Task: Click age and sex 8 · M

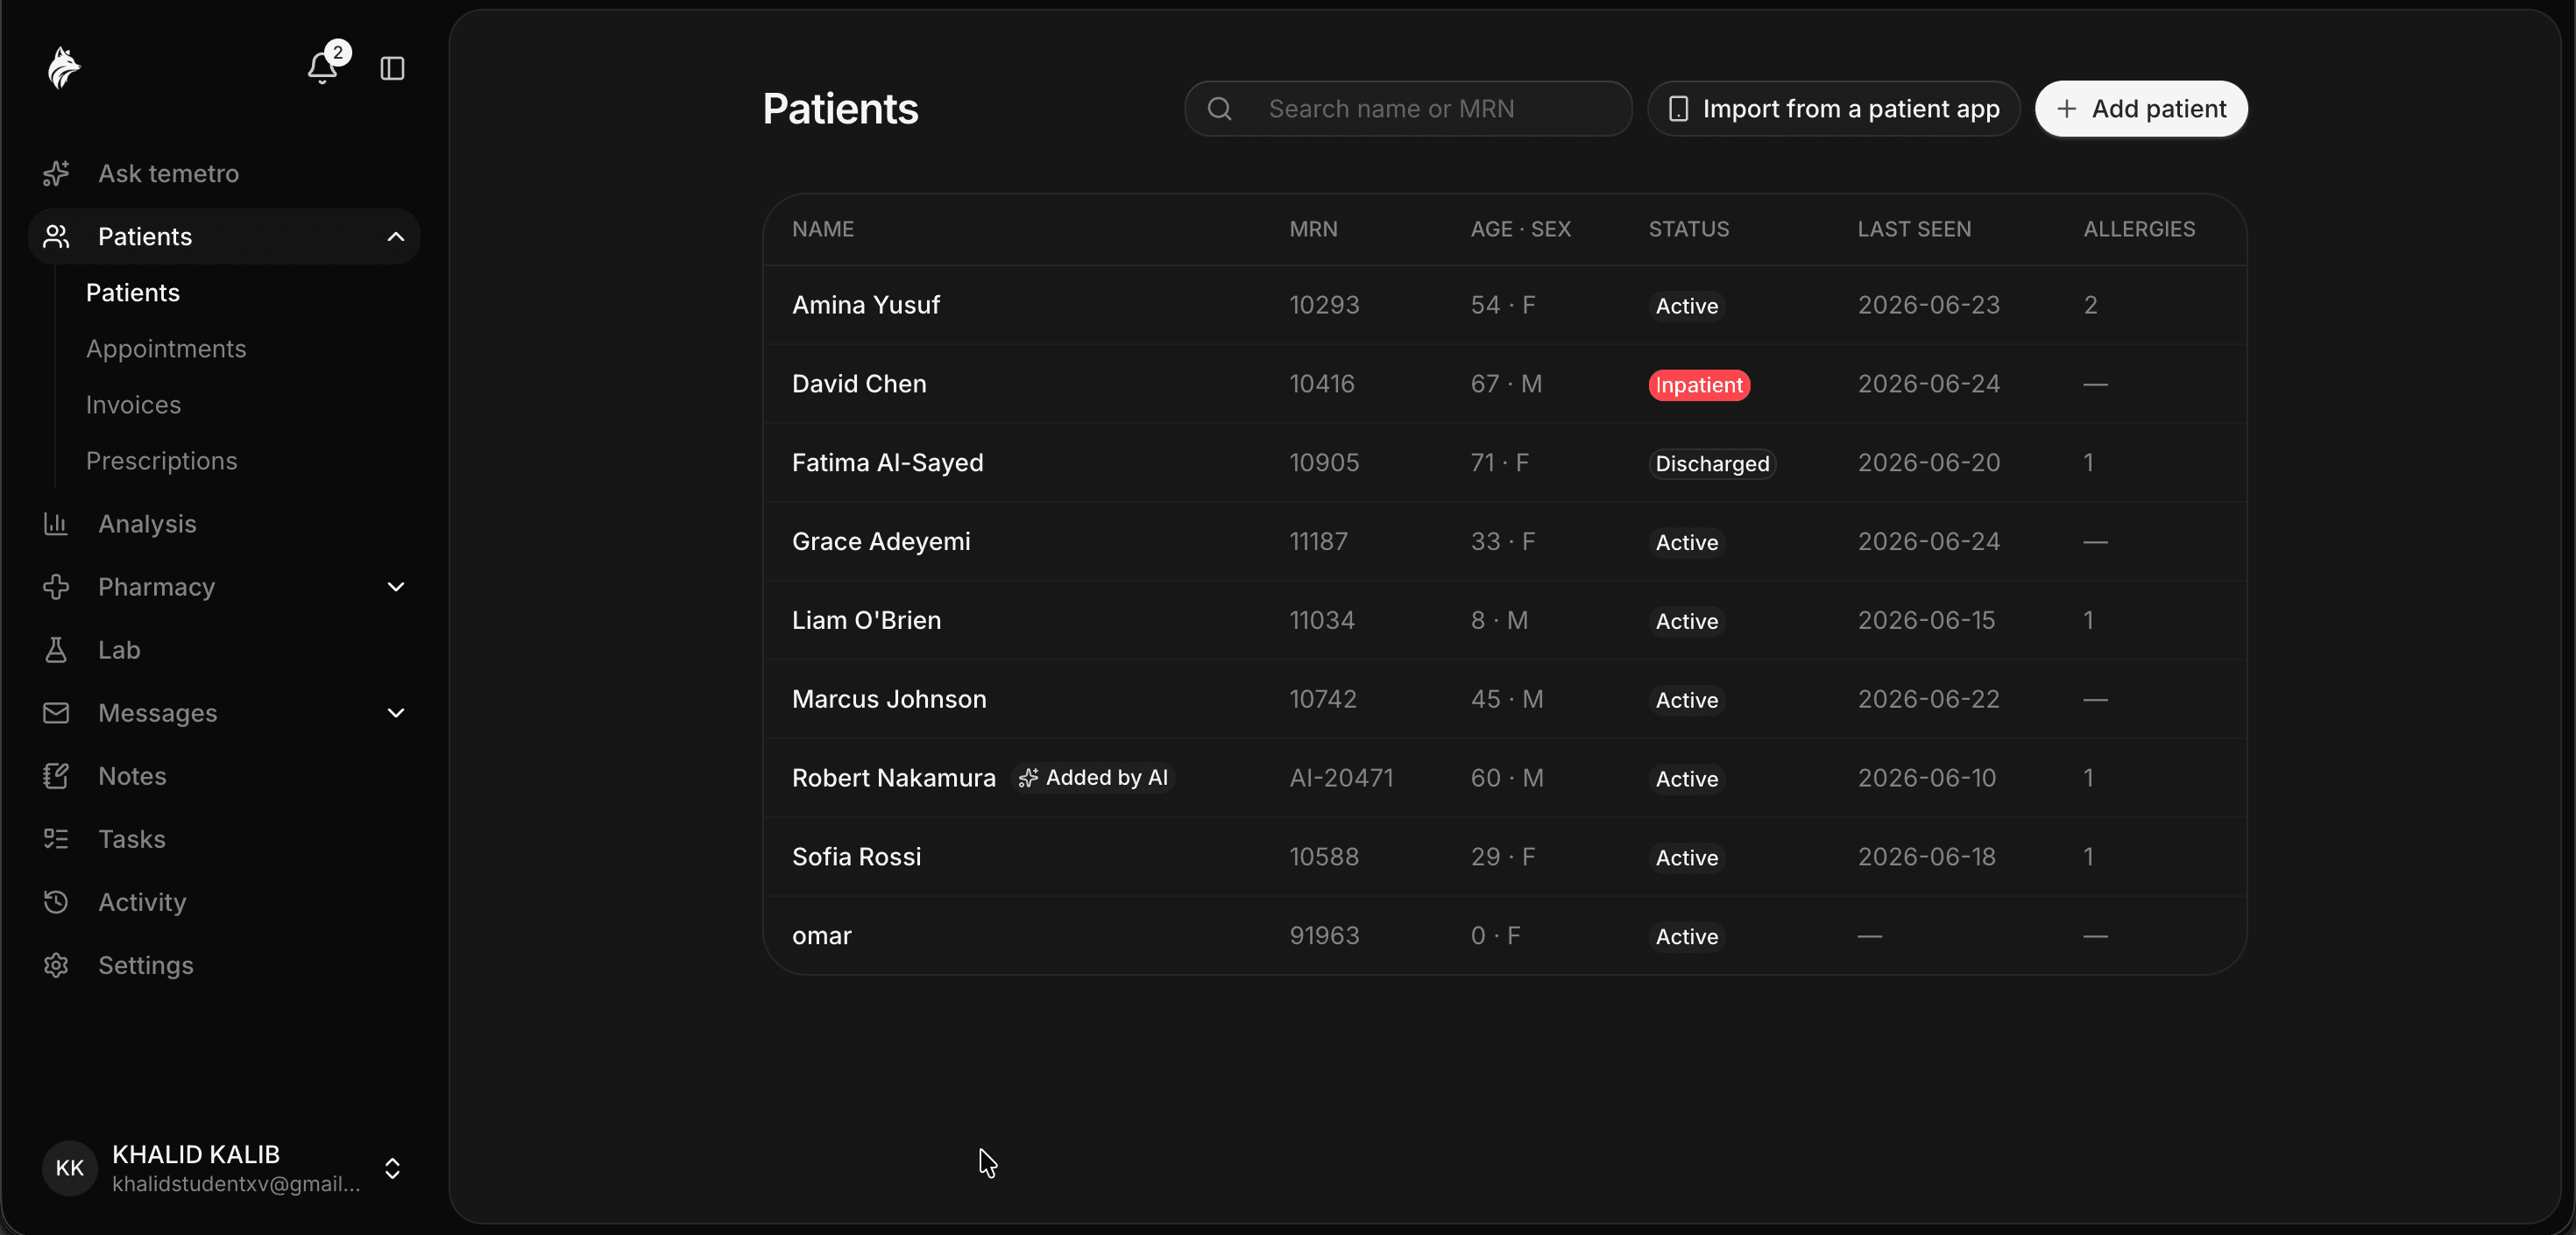Action: click(1499, 621)
